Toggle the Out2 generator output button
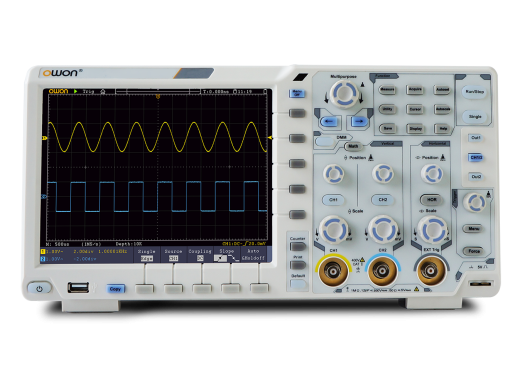520x380 pixels. tap(476, 177)
